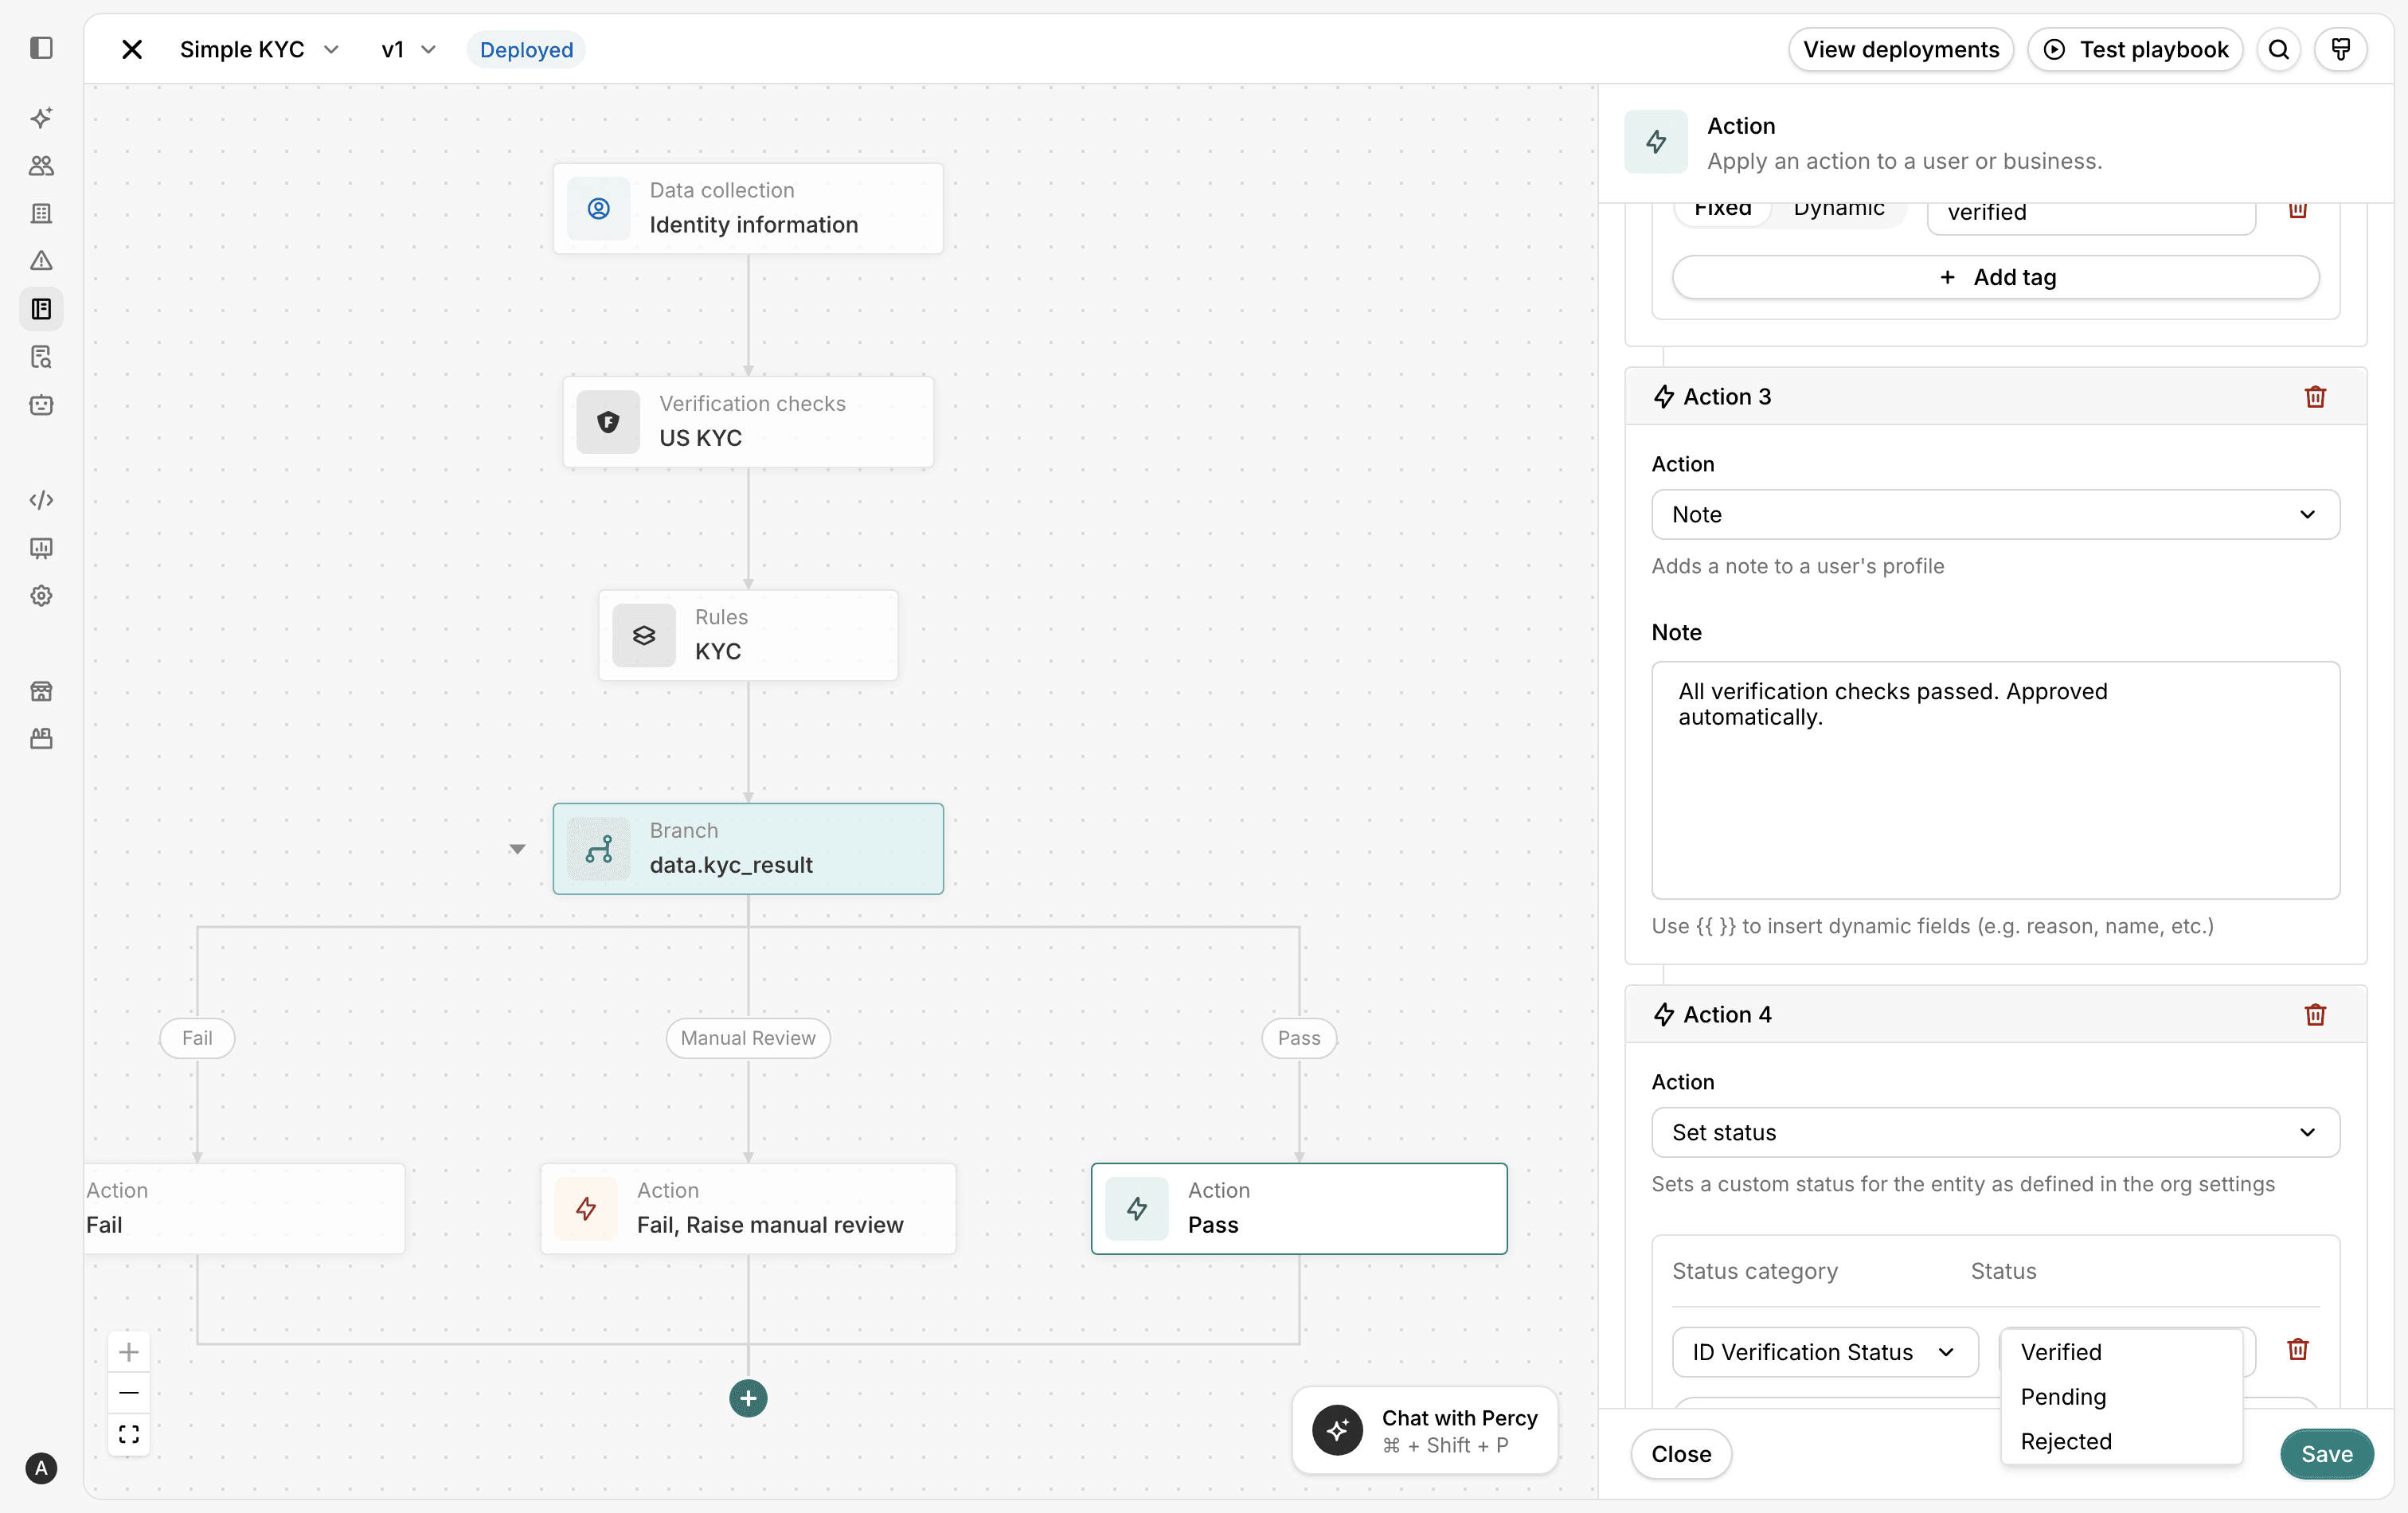
Task: Click inside the Note text area
Action: tap(1995, 781)
